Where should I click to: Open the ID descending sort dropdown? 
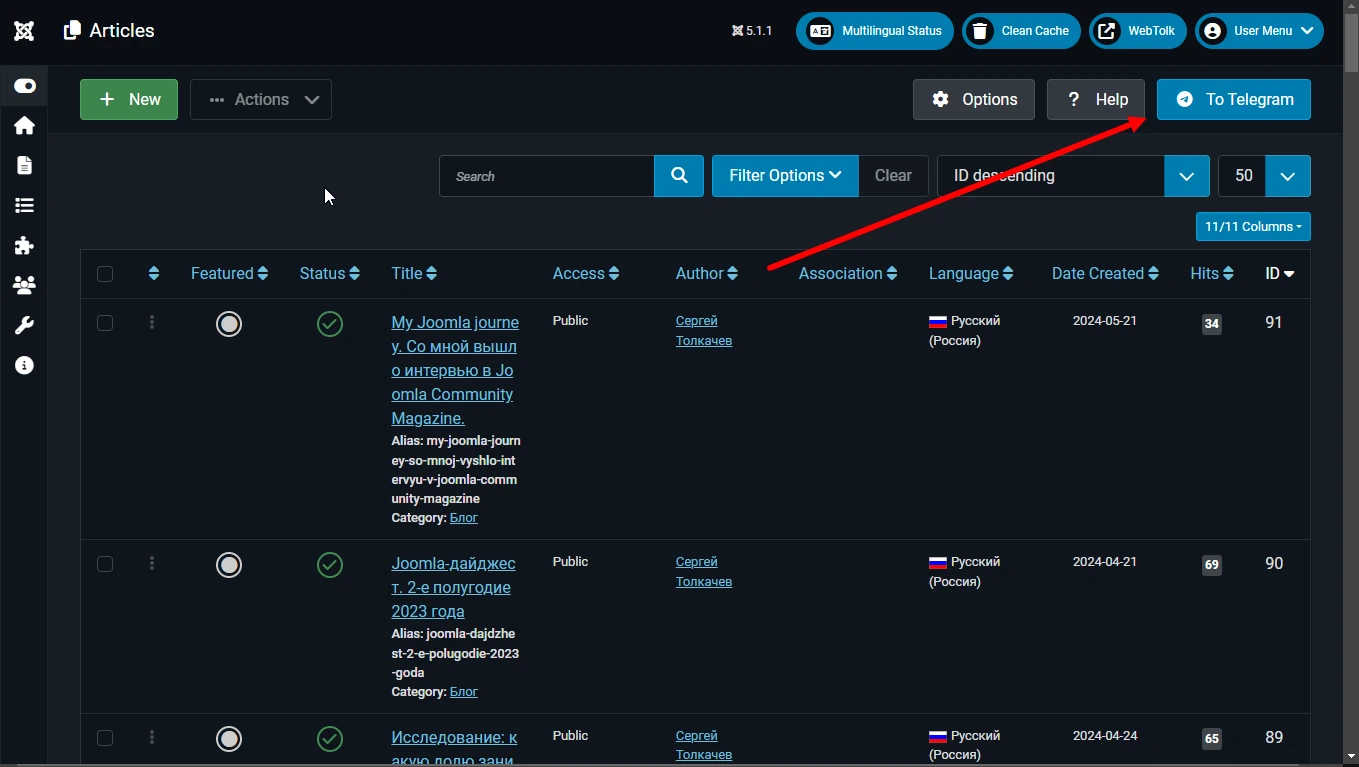(x=1073, y=176)
